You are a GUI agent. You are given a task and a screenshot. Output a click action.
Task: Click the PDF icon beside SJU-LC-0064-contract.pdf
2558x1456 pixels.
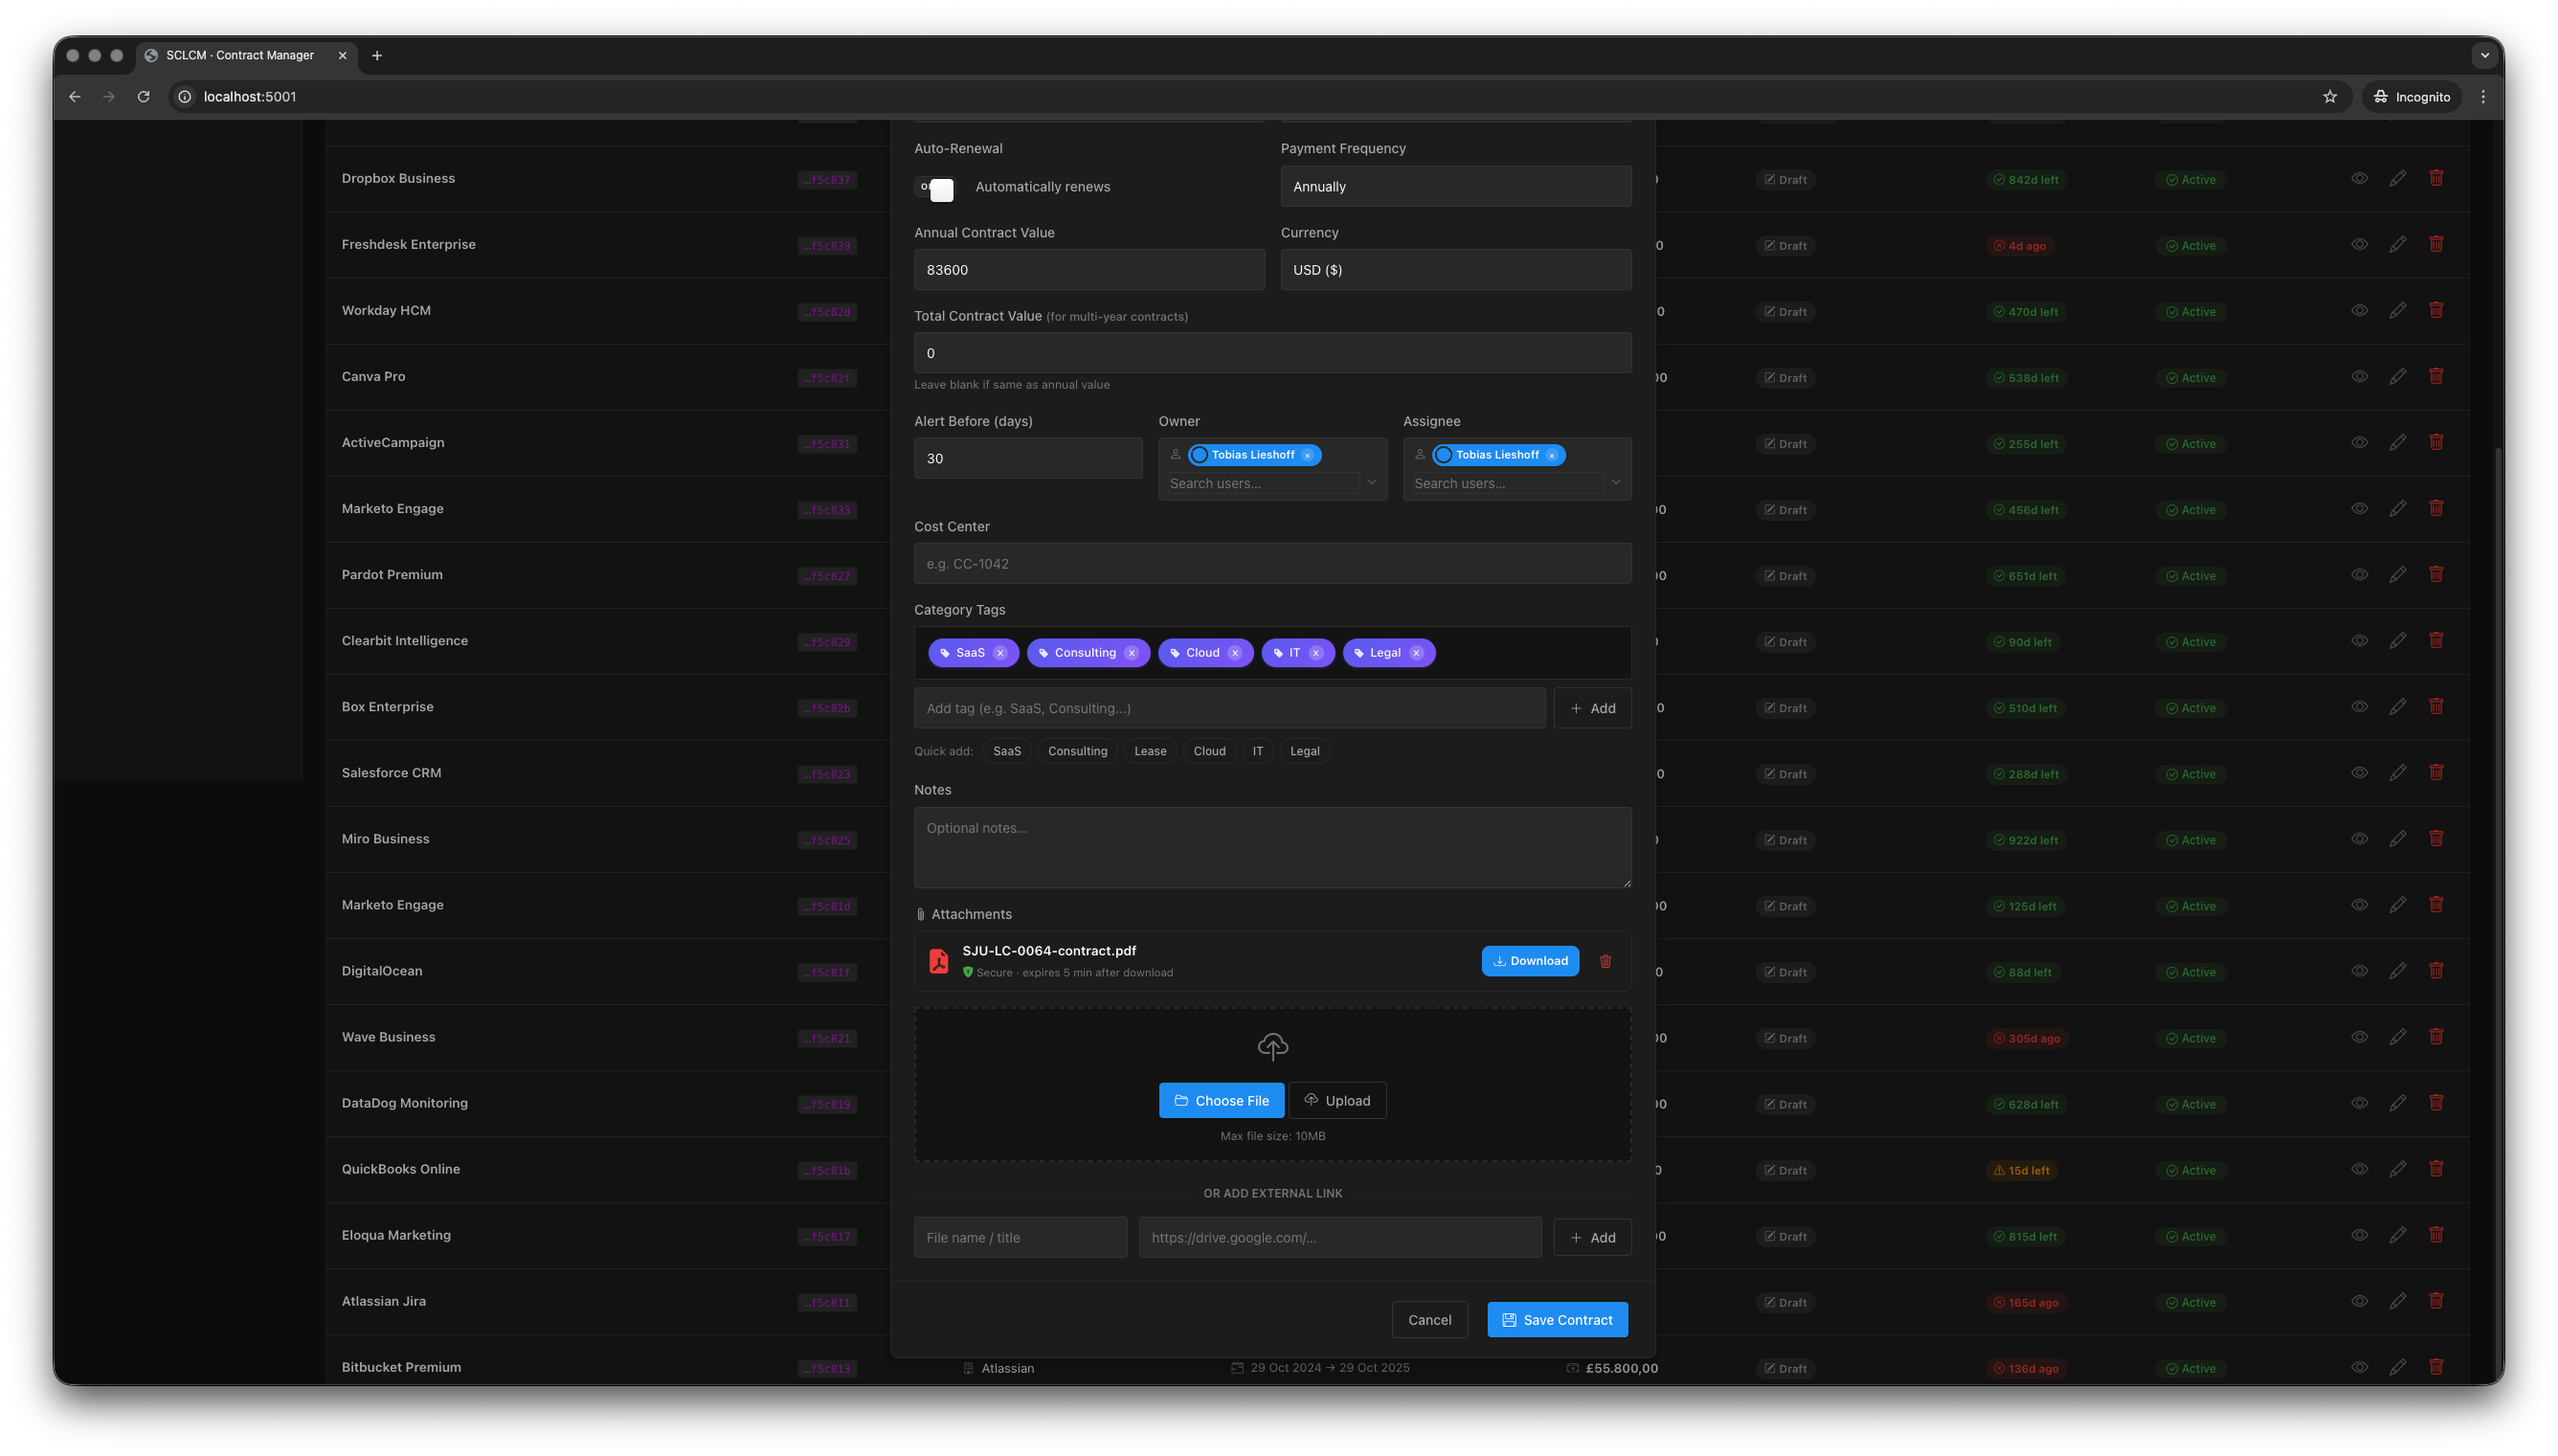pos(938,960)
